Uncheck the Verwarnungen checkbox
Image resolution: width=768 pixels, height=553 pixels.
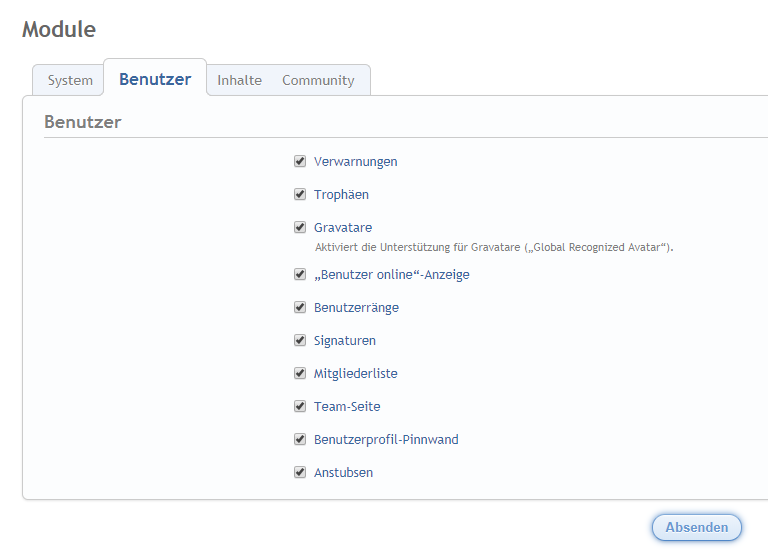(x=300, y=161)
